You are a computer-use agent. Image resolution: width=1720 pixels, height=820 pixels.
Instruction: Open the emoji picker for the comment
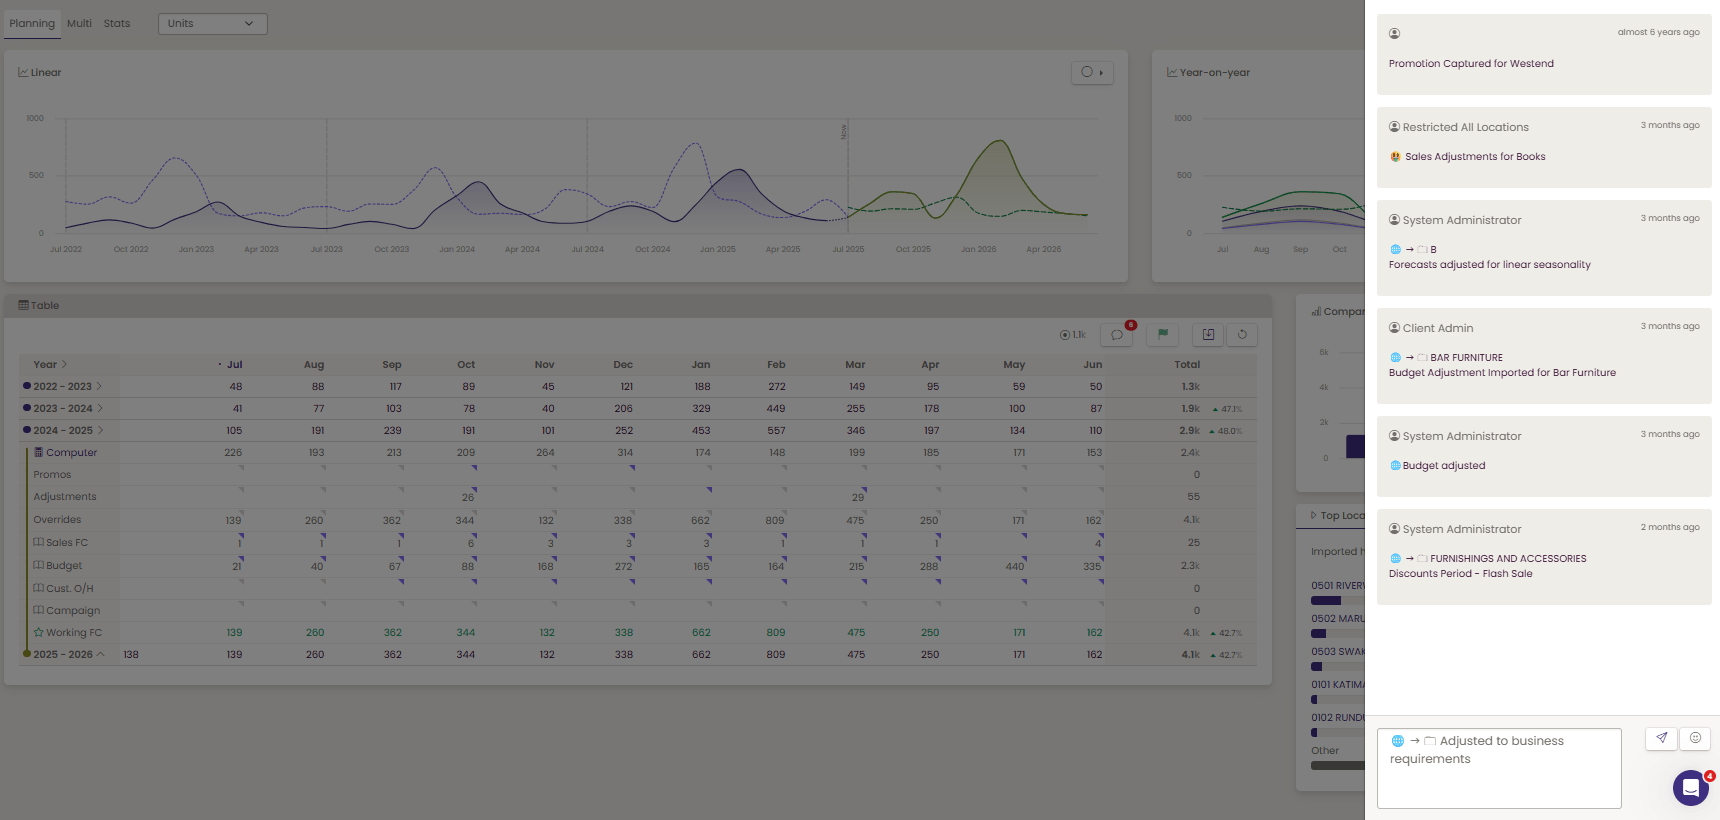[1695, 738]
